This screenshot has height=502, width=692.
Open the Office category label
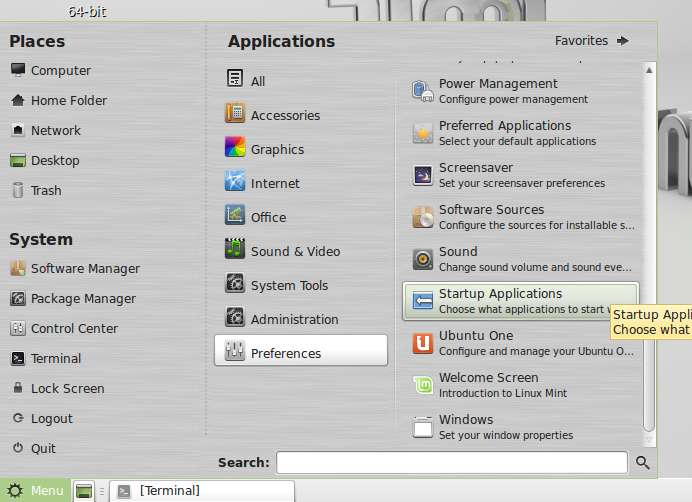(268, 217)
